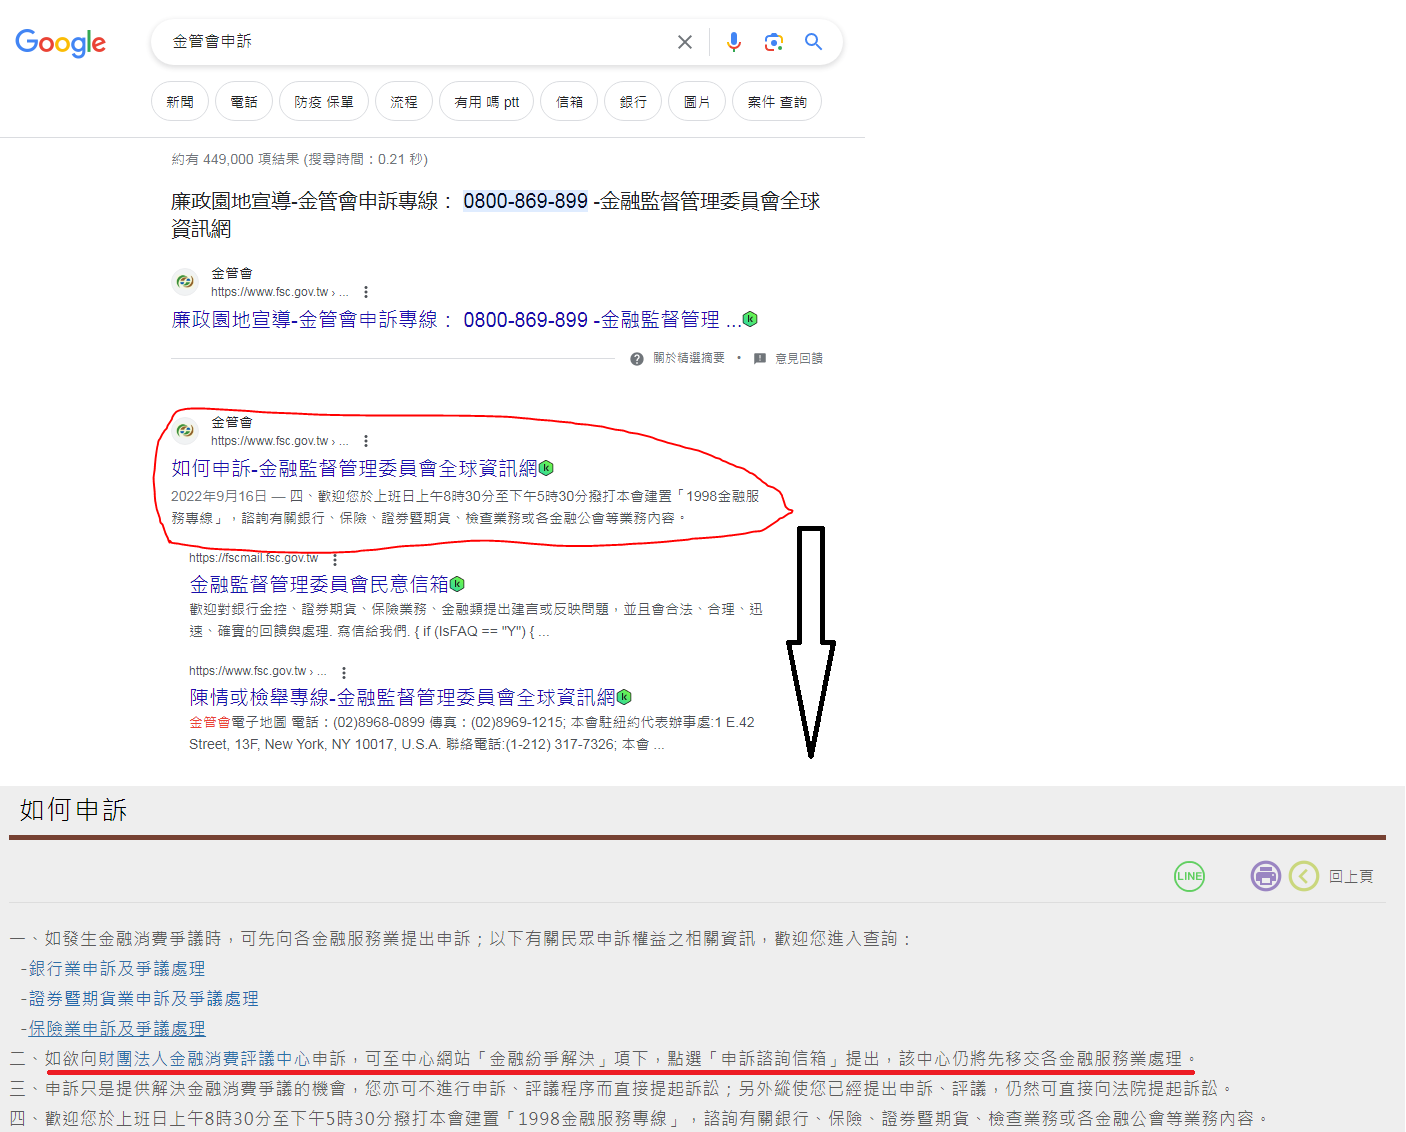This screenshot has width=1406, height=1132.
Task: Open 金融監督管理委員會民意信箱 link
Action: click(319, 584)
